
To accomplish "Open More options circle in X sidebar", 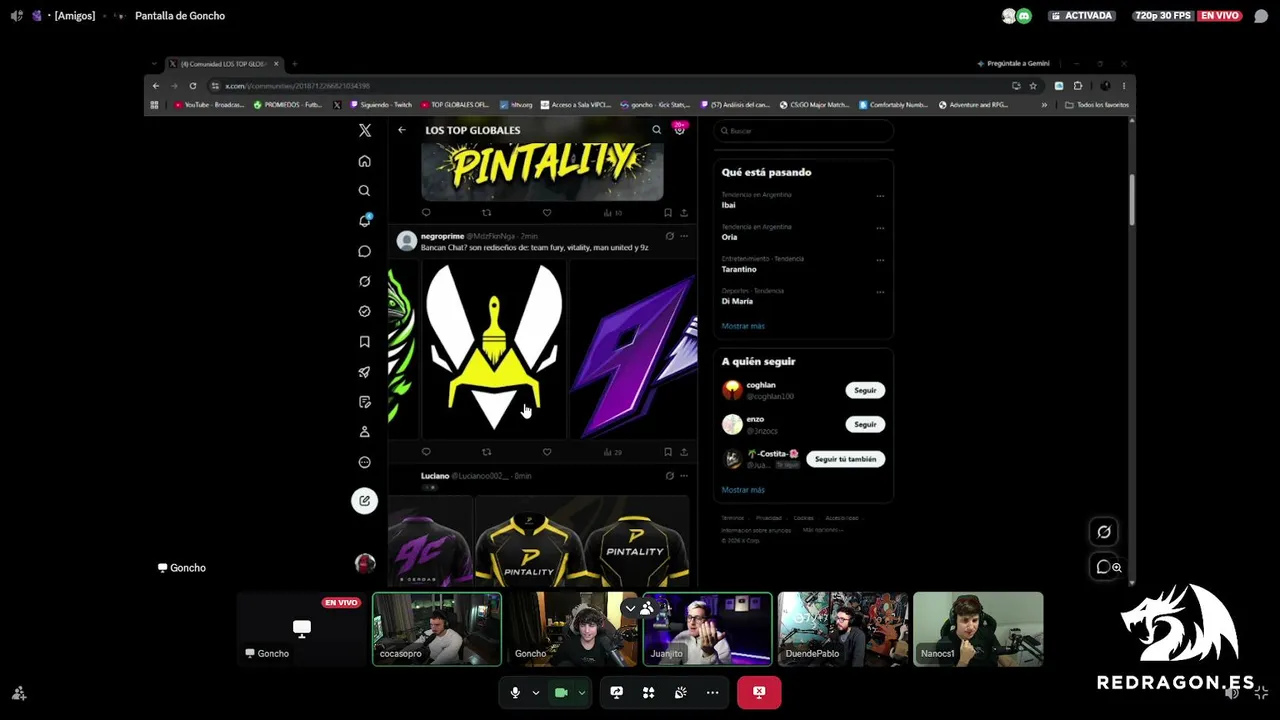I will click(364, 462).
